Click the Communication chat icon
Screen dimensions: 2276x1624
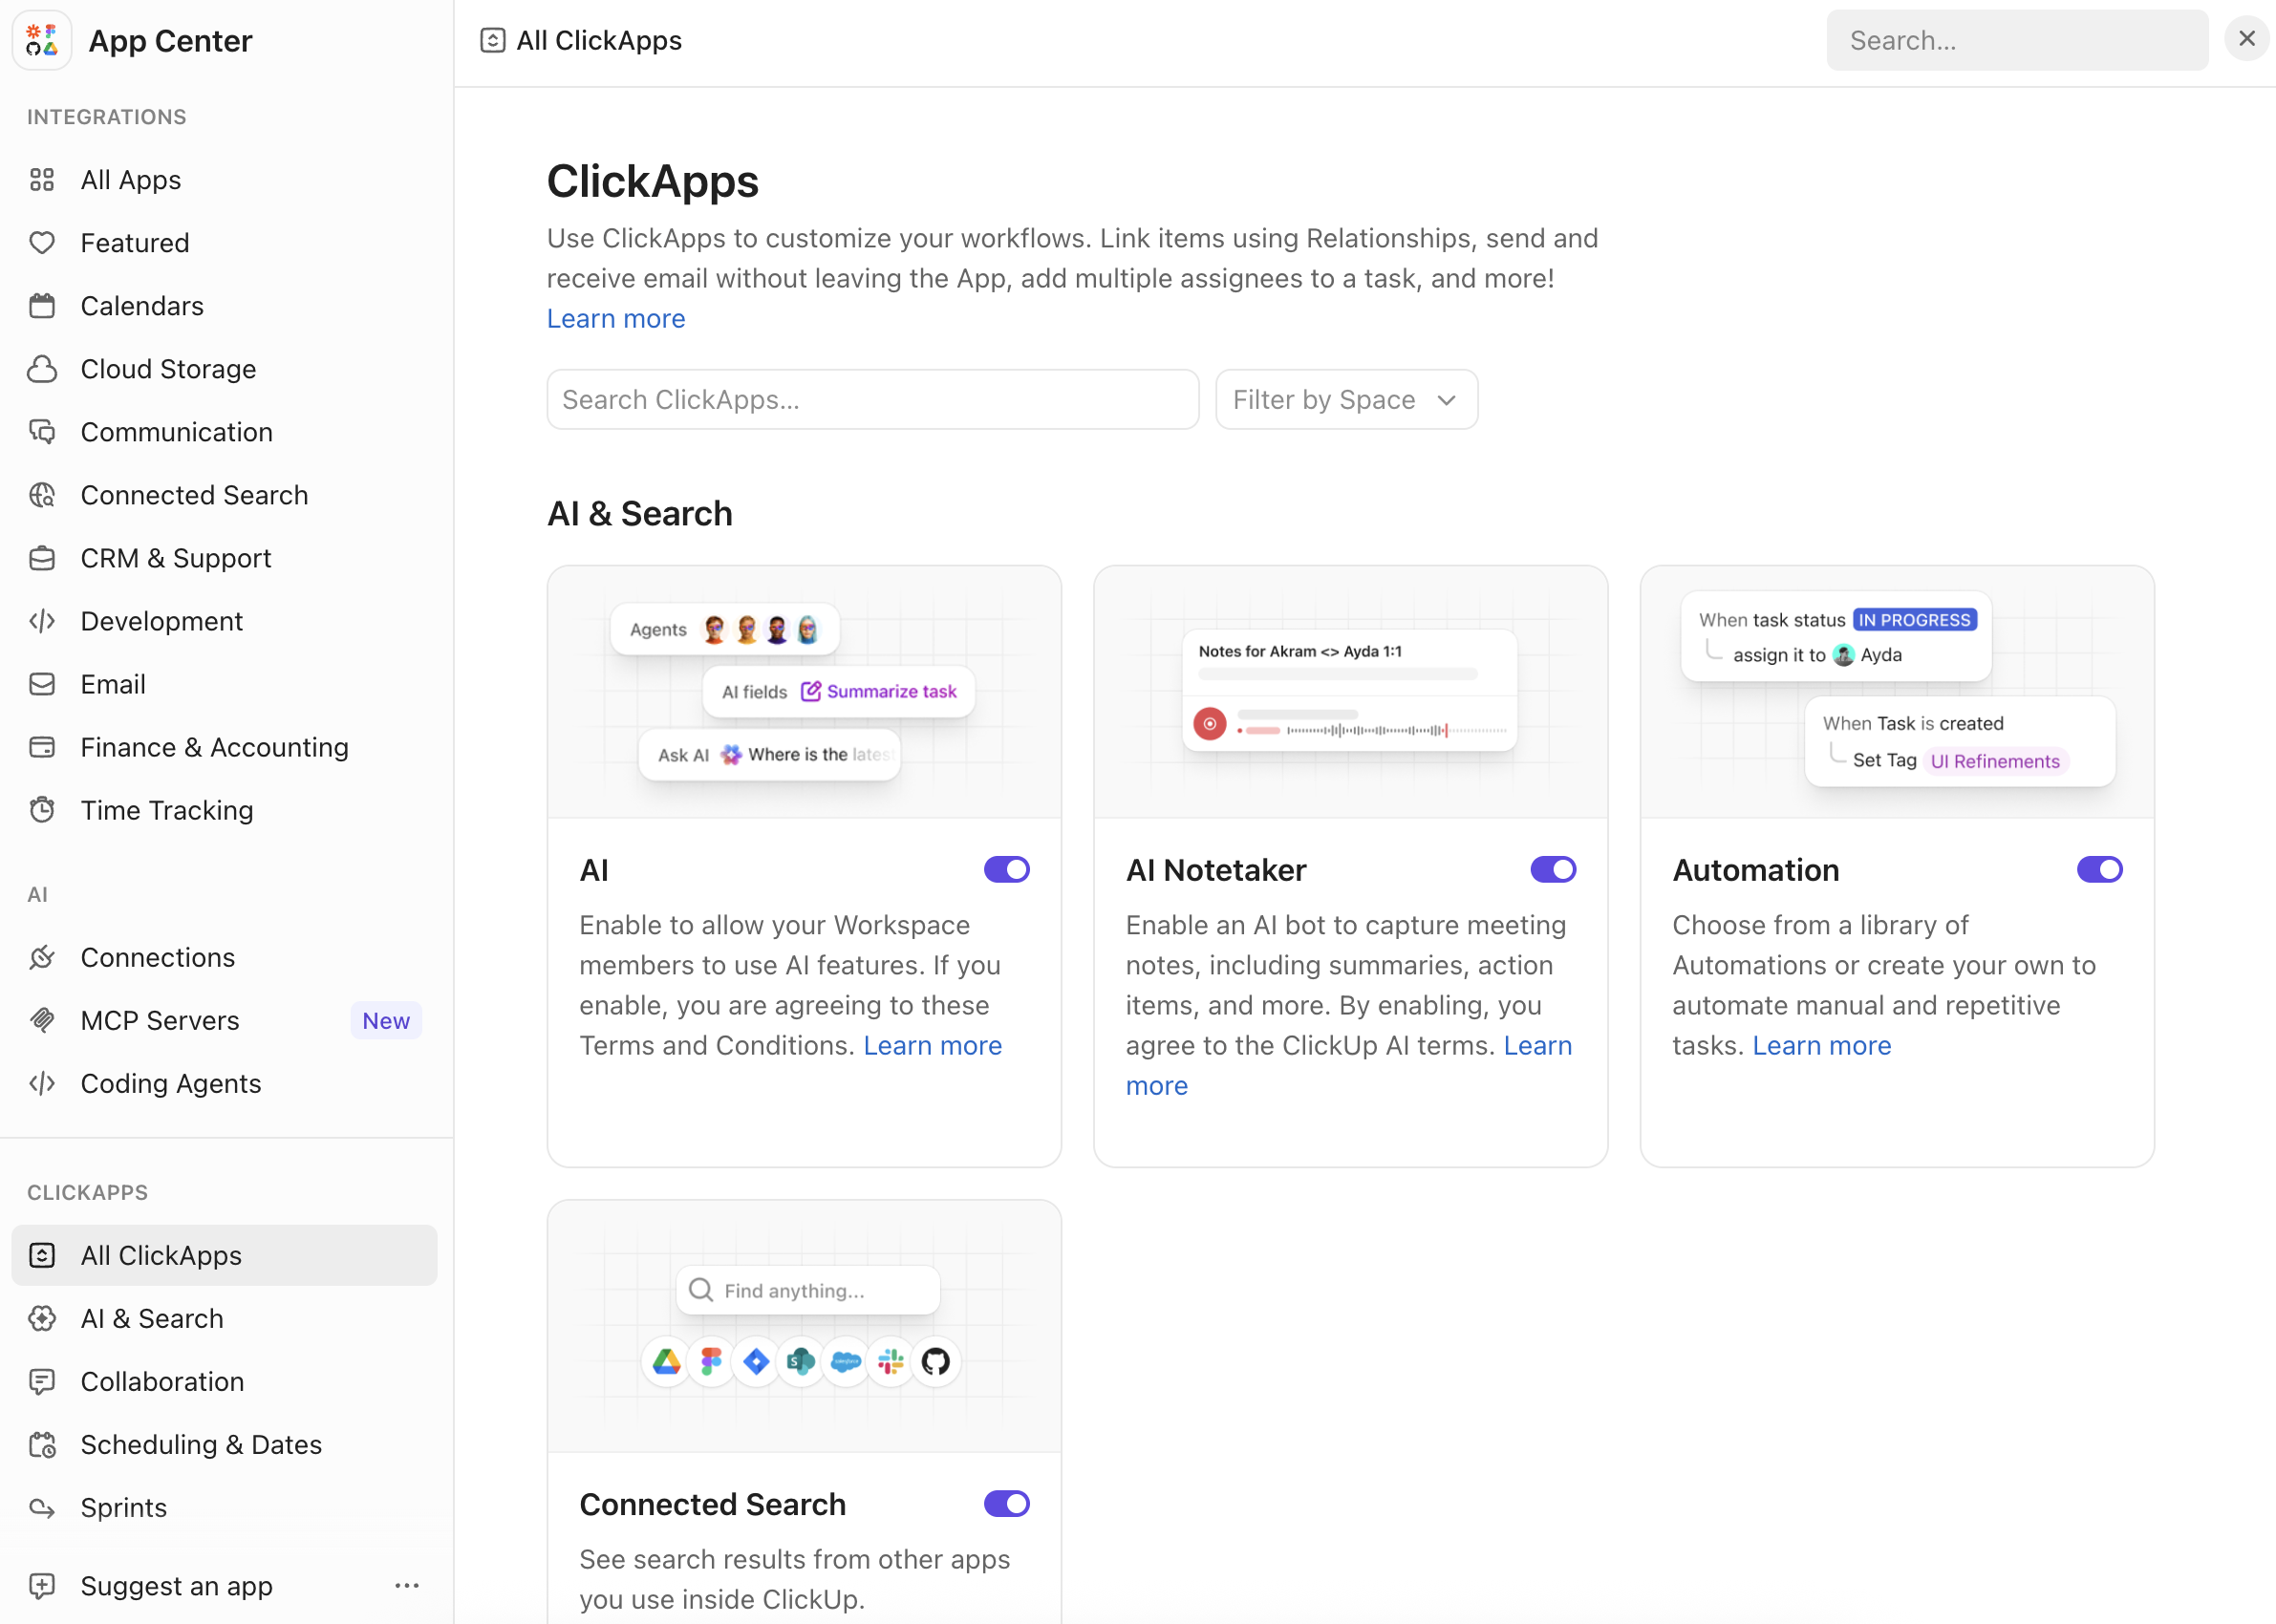click(x=42, y=432)
